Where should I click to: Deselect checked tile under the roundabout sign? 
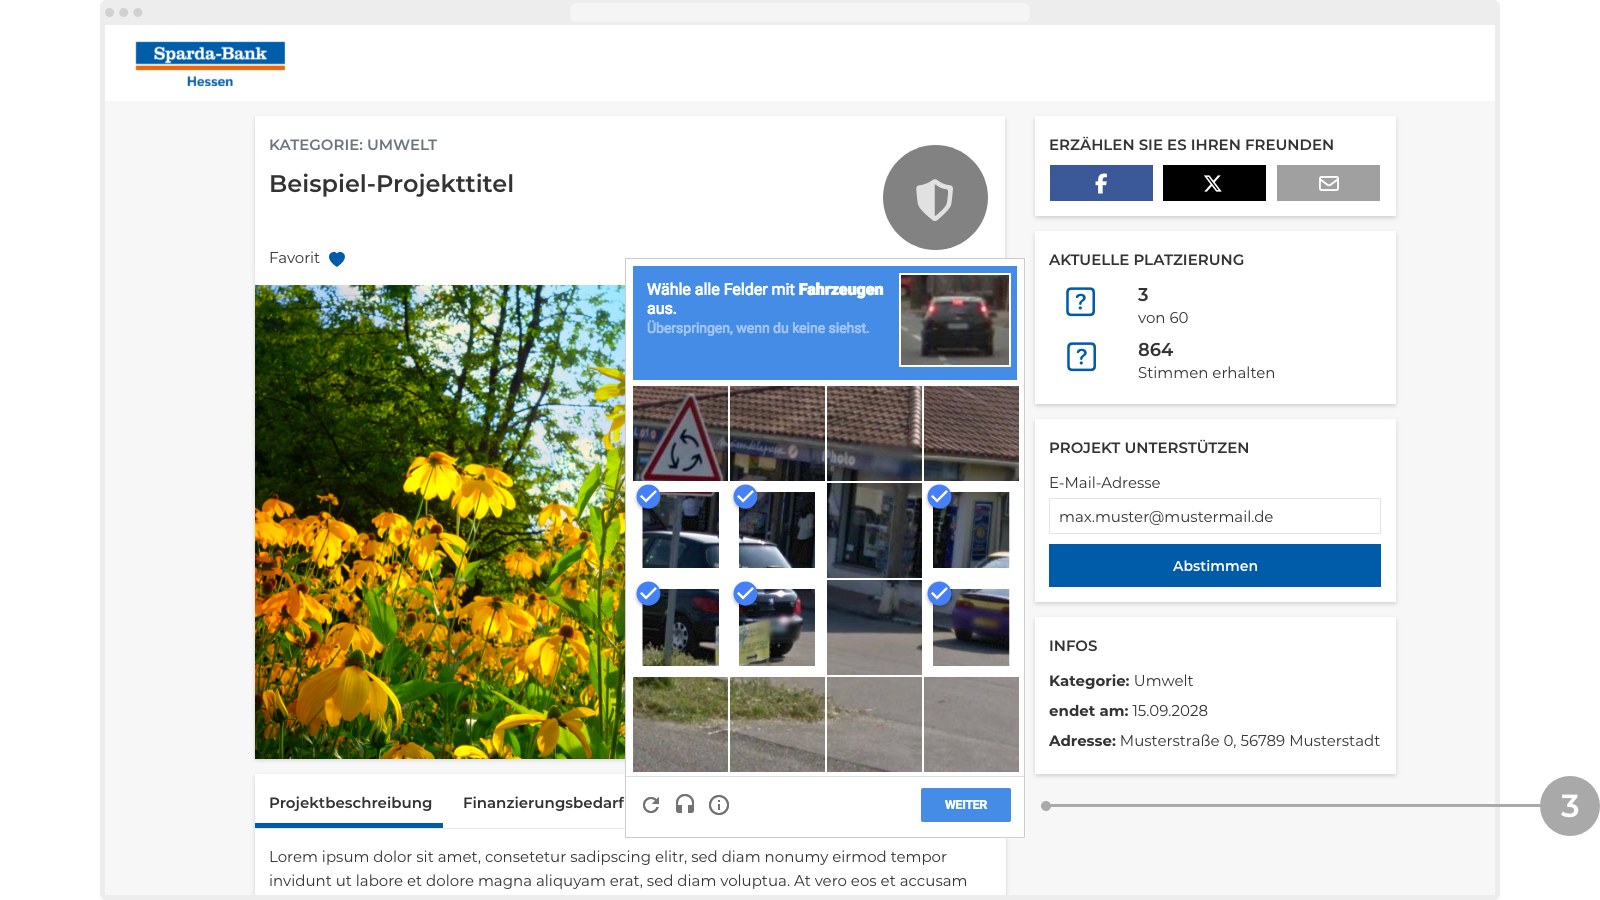680,530
